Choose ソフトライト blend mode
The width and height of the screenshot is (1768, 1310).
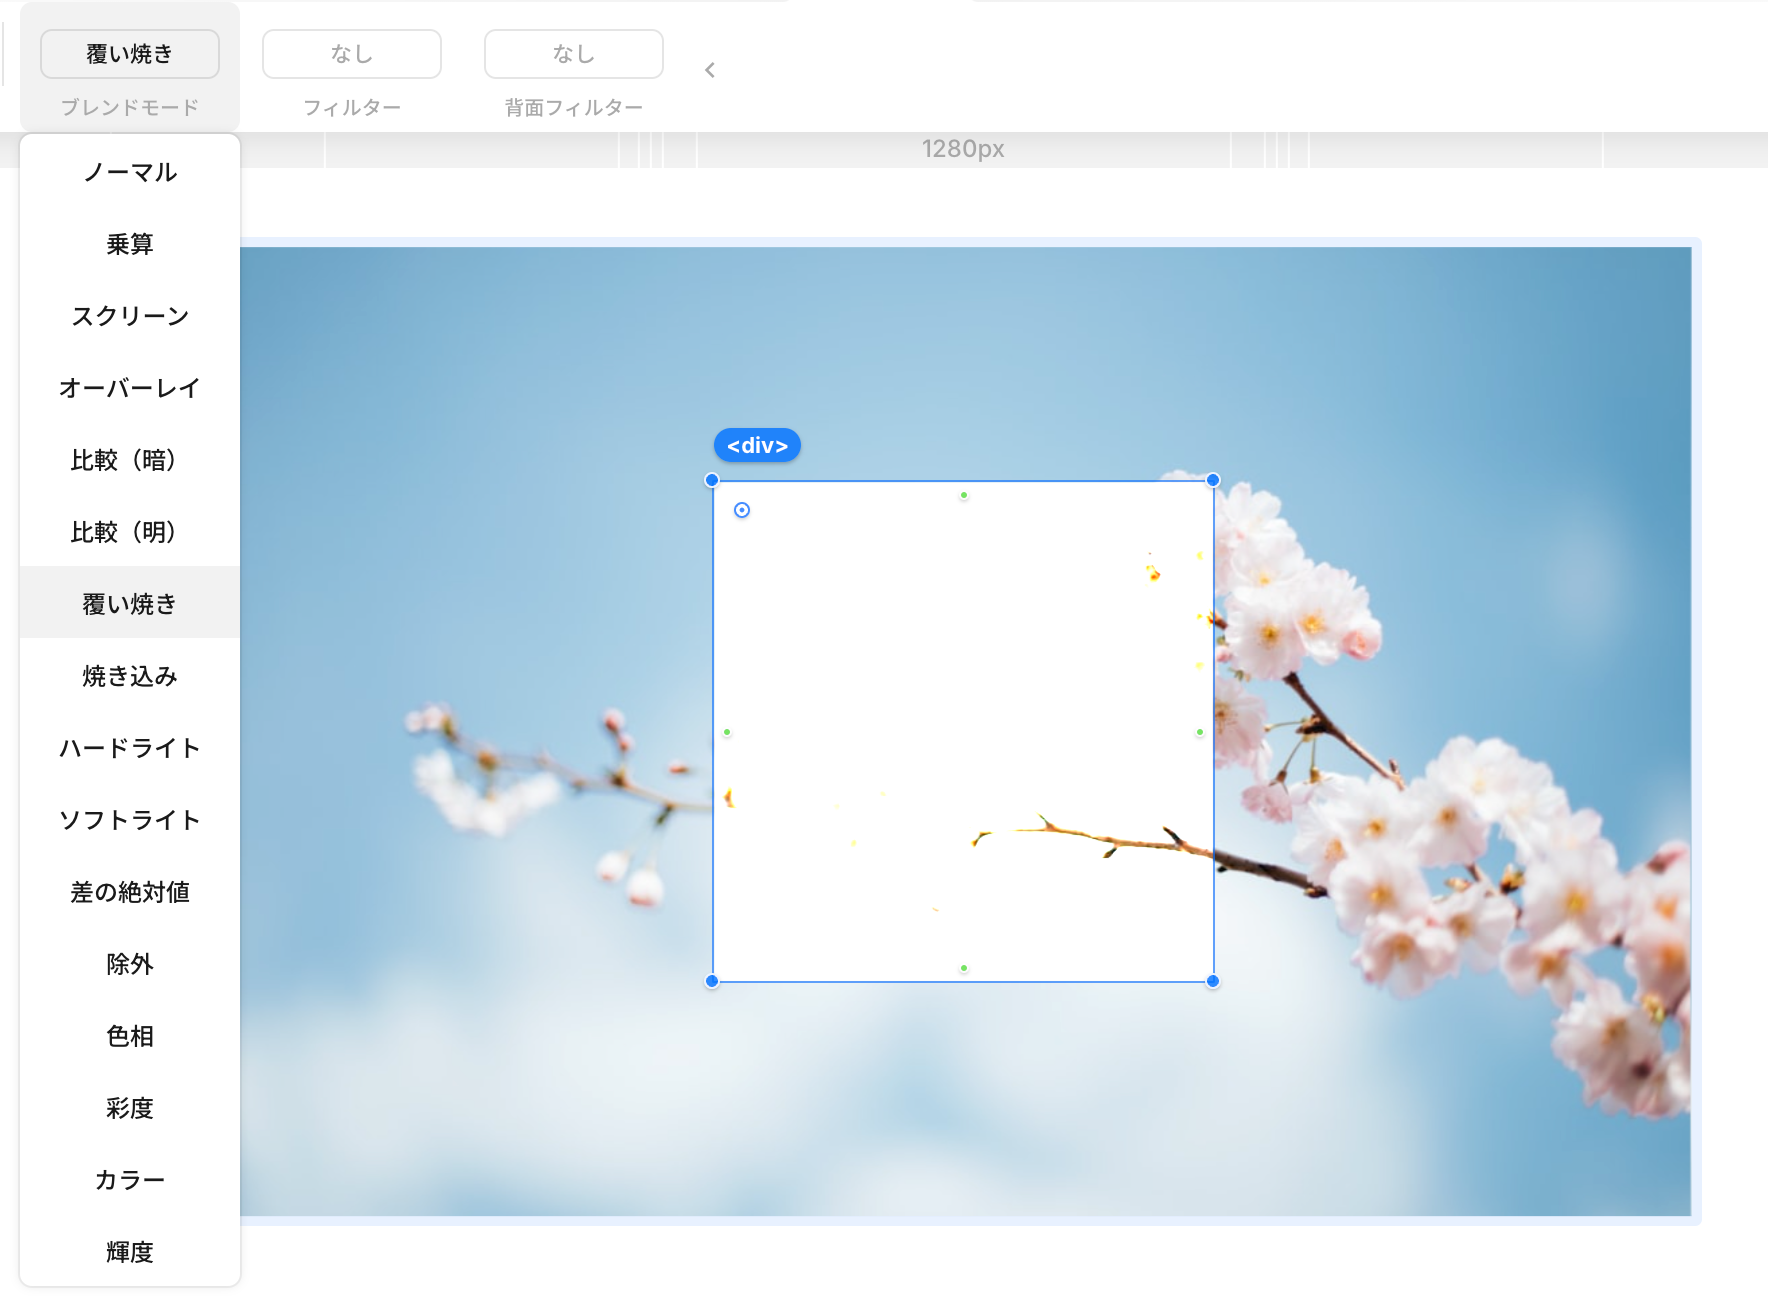(130, 820)
